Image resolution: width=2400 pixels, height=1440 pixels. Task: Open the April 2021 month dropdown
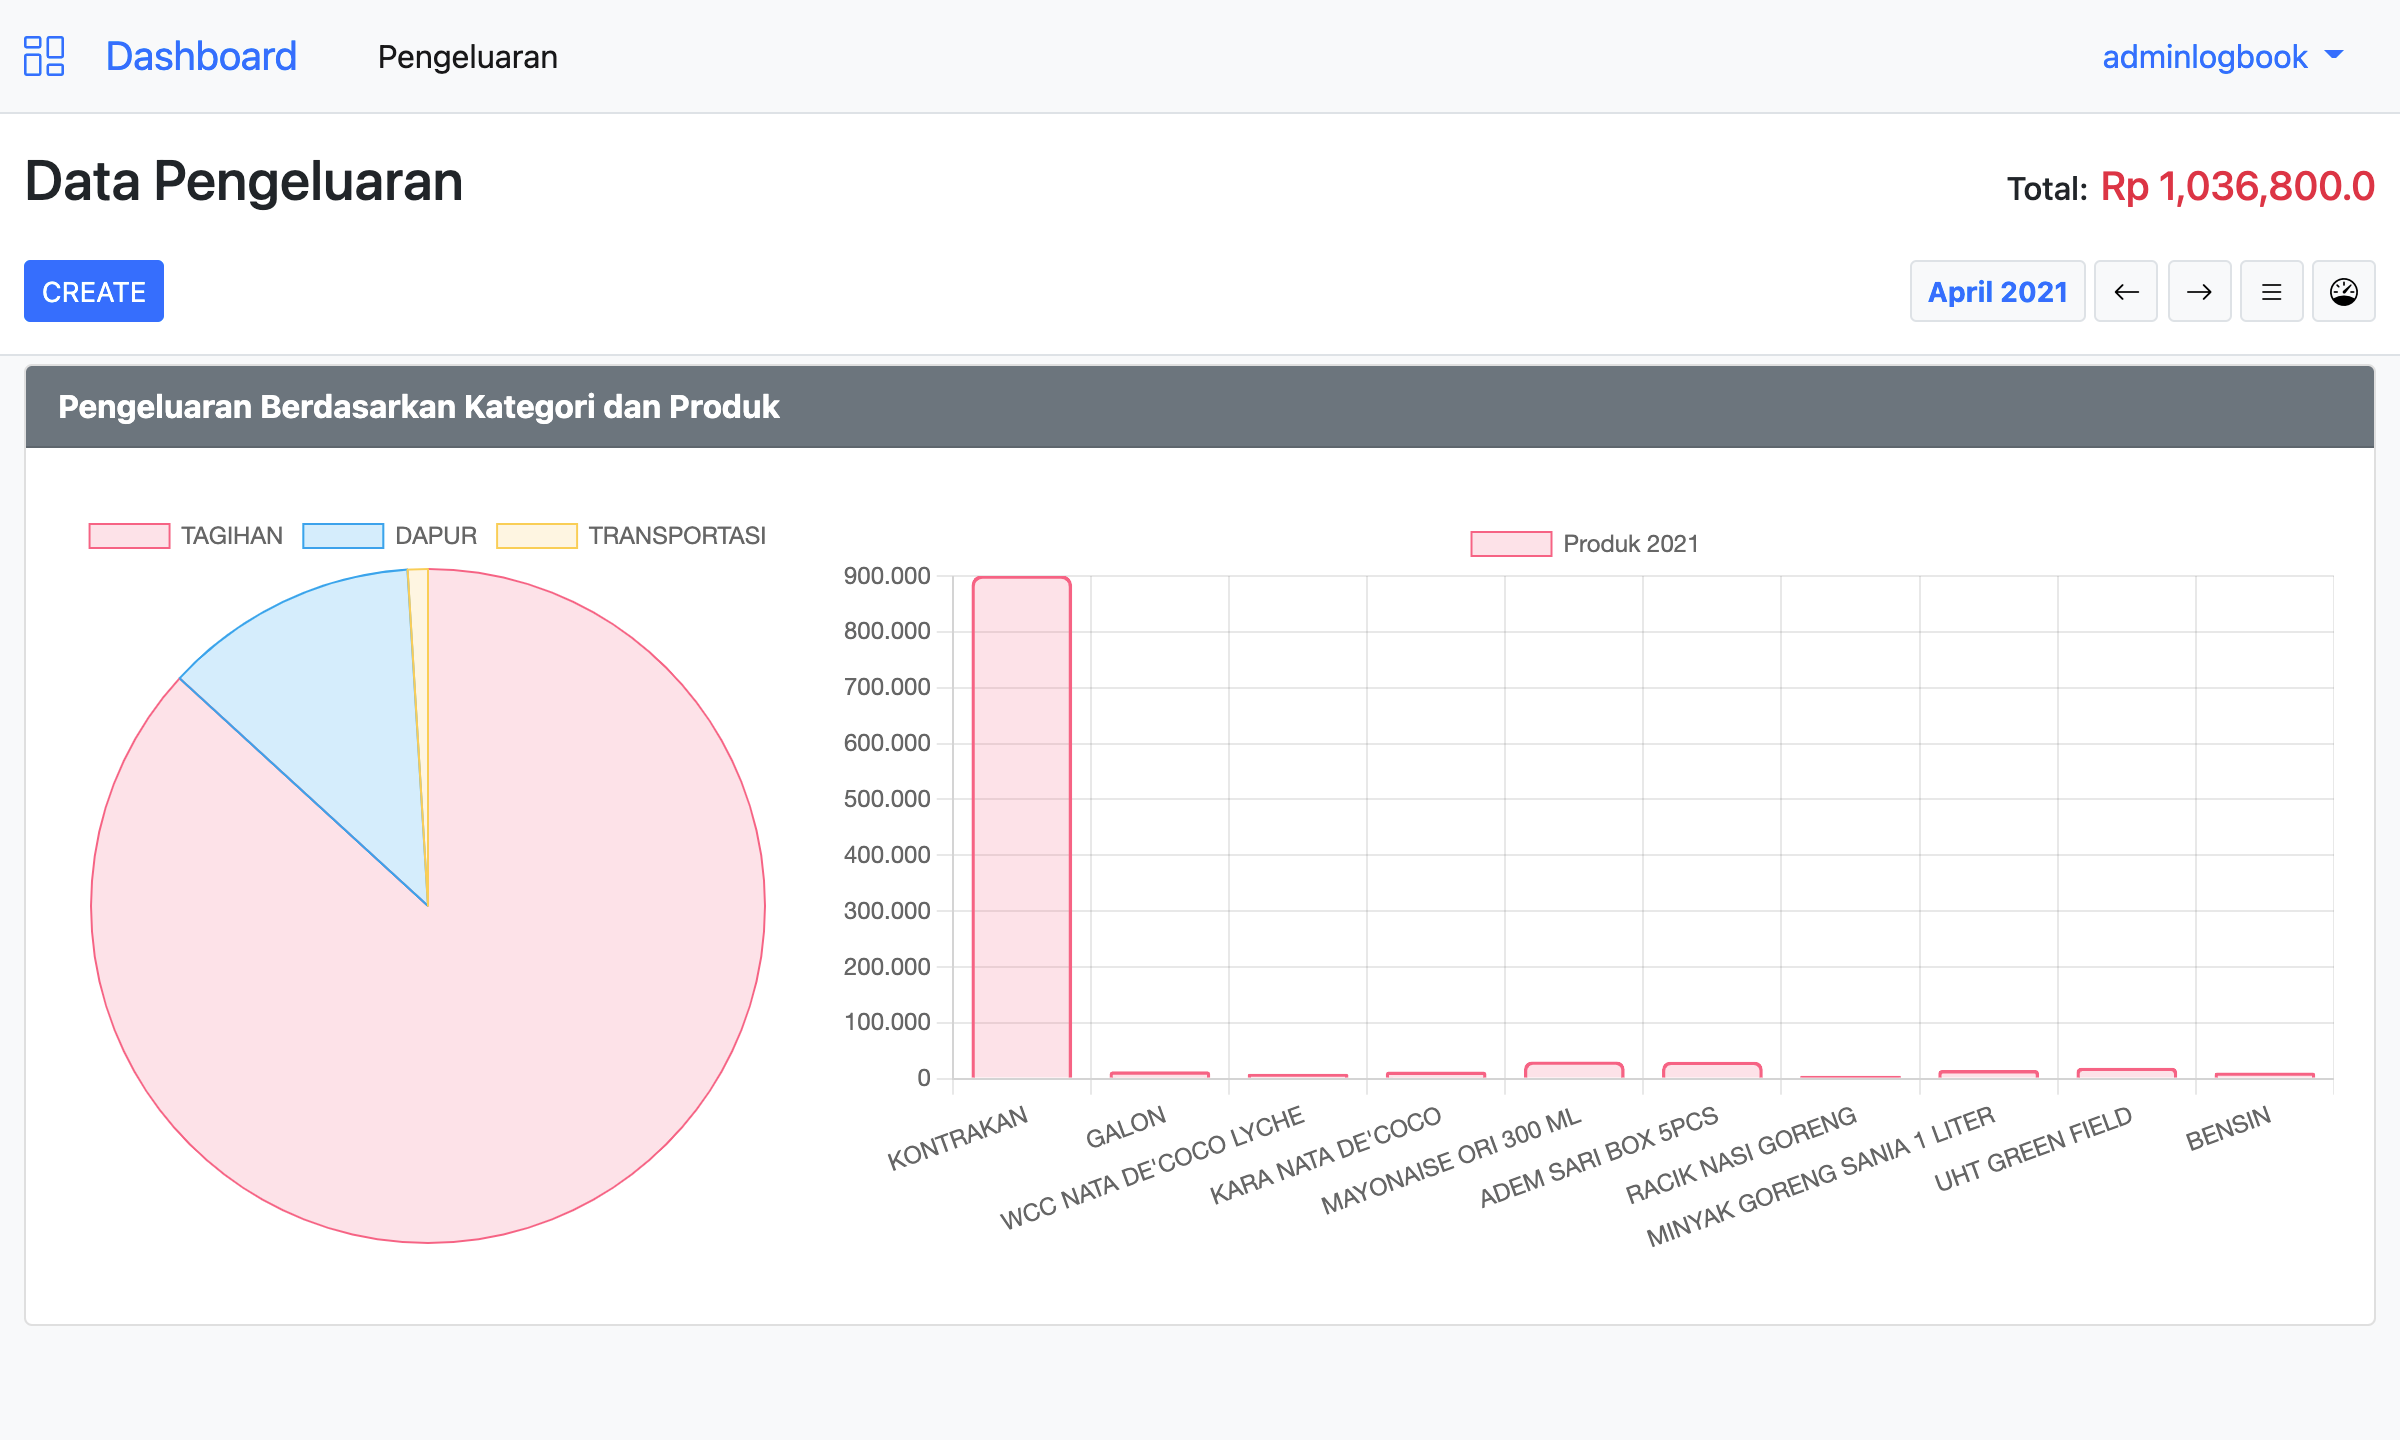point(1994,290)
